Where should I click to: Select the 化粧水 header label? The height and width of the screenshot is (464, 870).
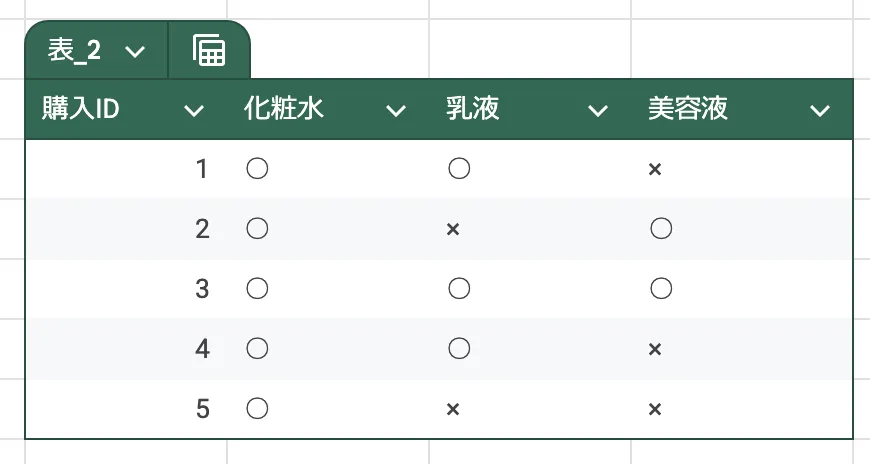point(284,108)
